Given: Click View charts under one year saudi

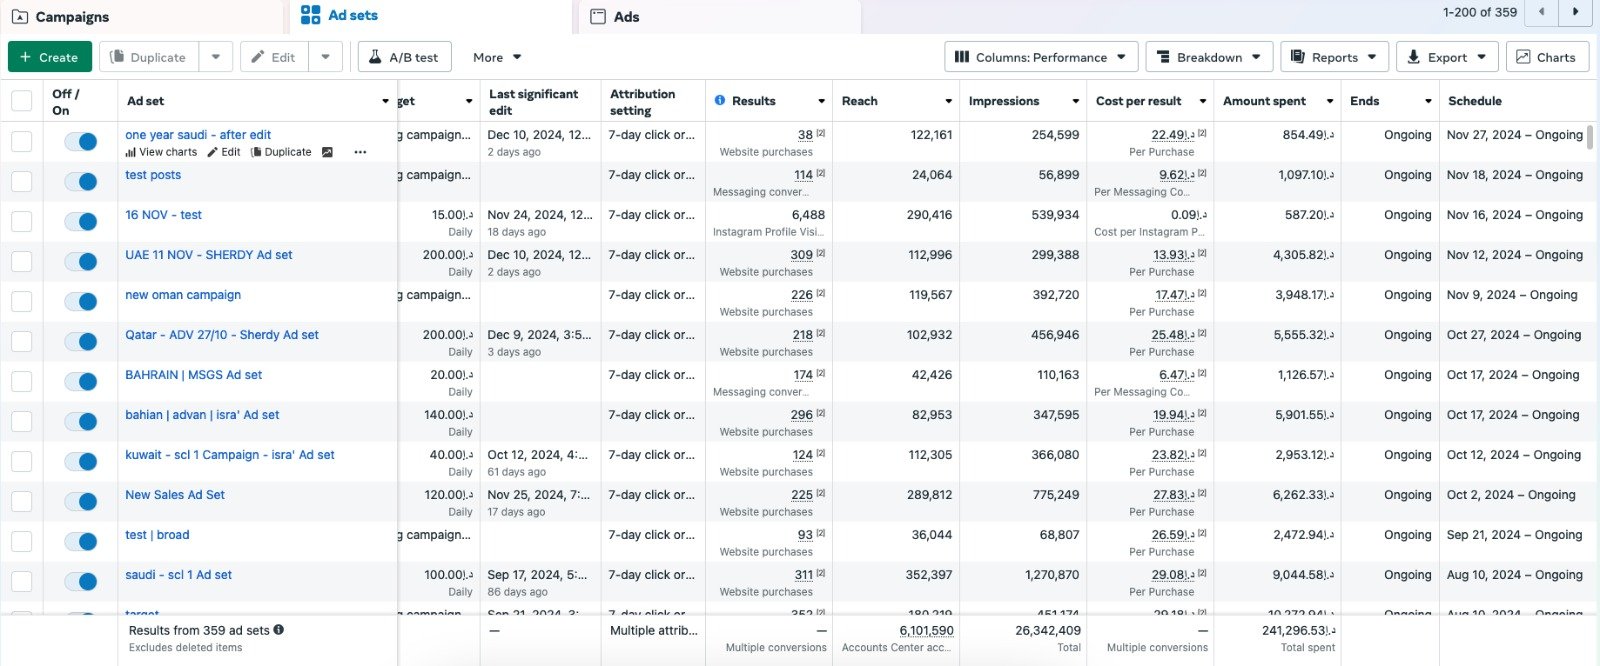Looking at the screenshot, I should [161, 152].
